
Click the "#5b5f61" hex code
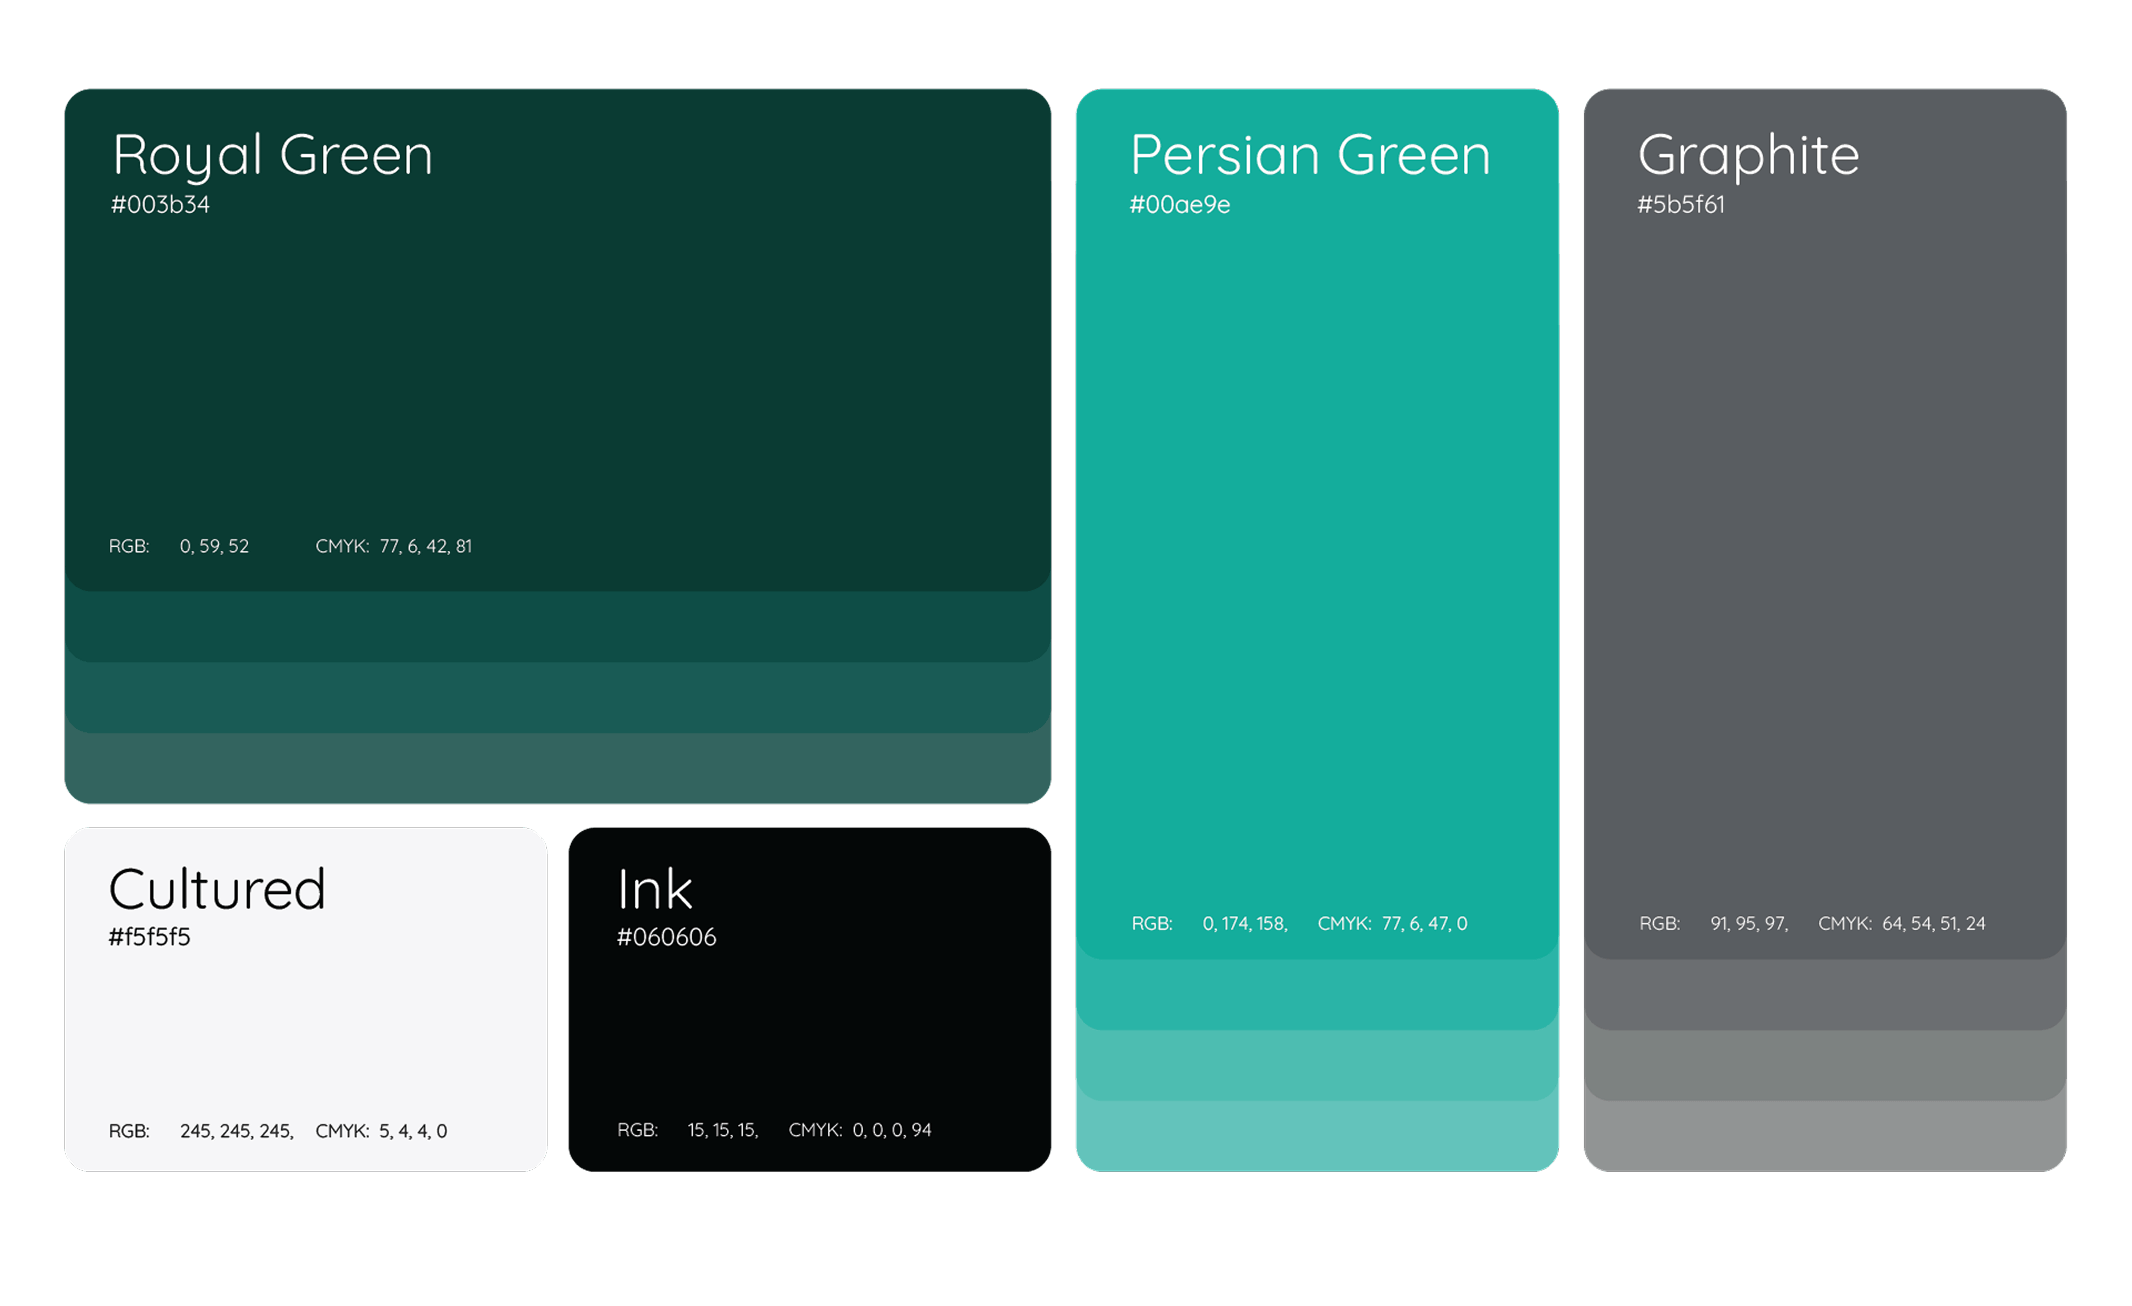coord(1681,205)
